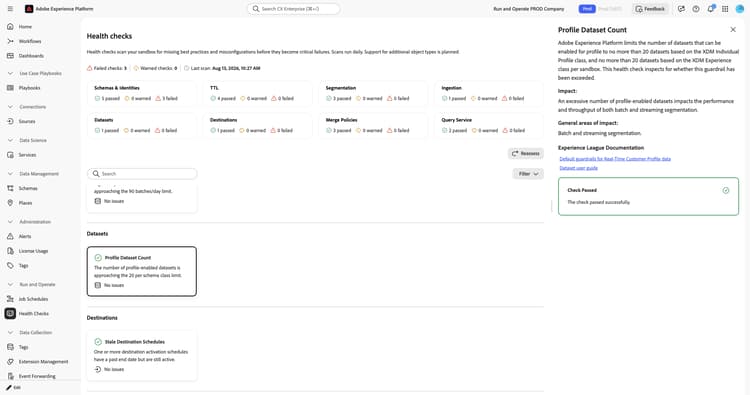Select the Query Service summary card
The height and width of the screenshot is (395, 750).
(x=489, y=125)
